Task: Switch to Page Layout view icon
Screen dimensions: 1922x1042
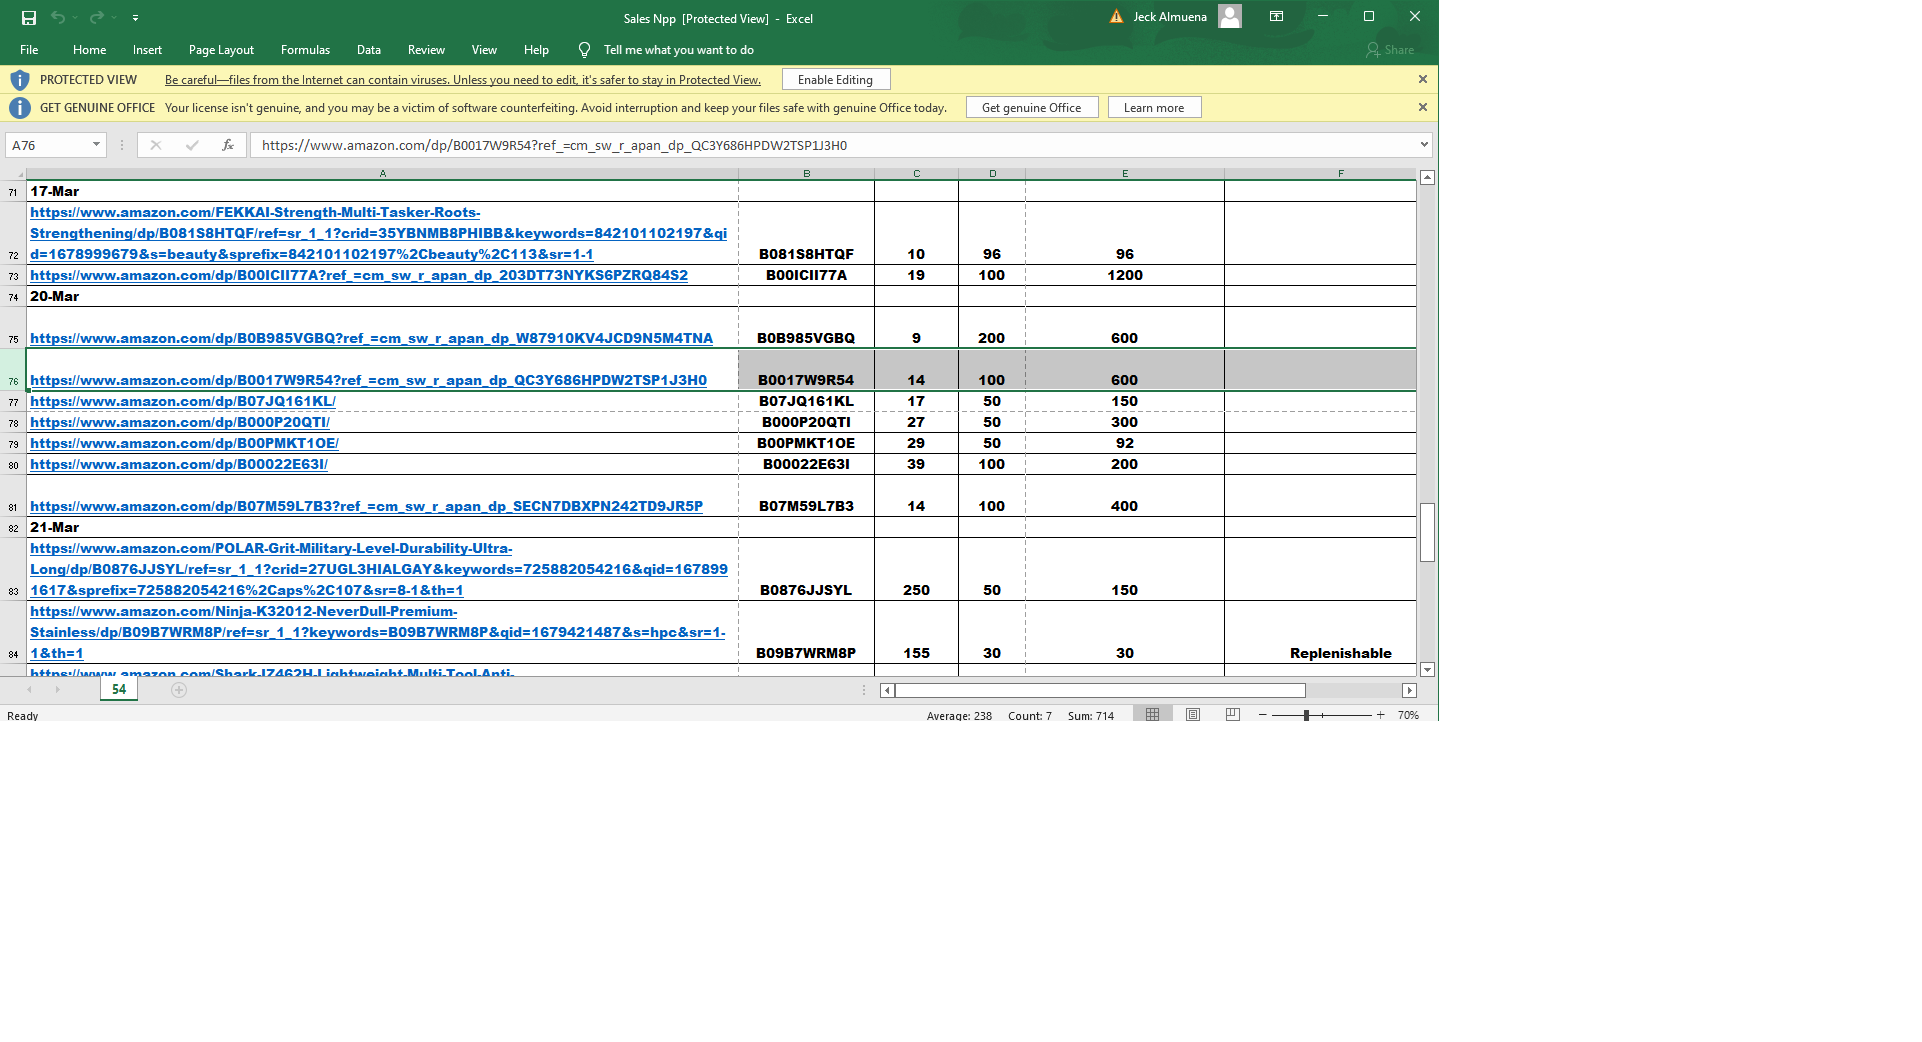Action: pyautogui.click(x=1193, y=714)
